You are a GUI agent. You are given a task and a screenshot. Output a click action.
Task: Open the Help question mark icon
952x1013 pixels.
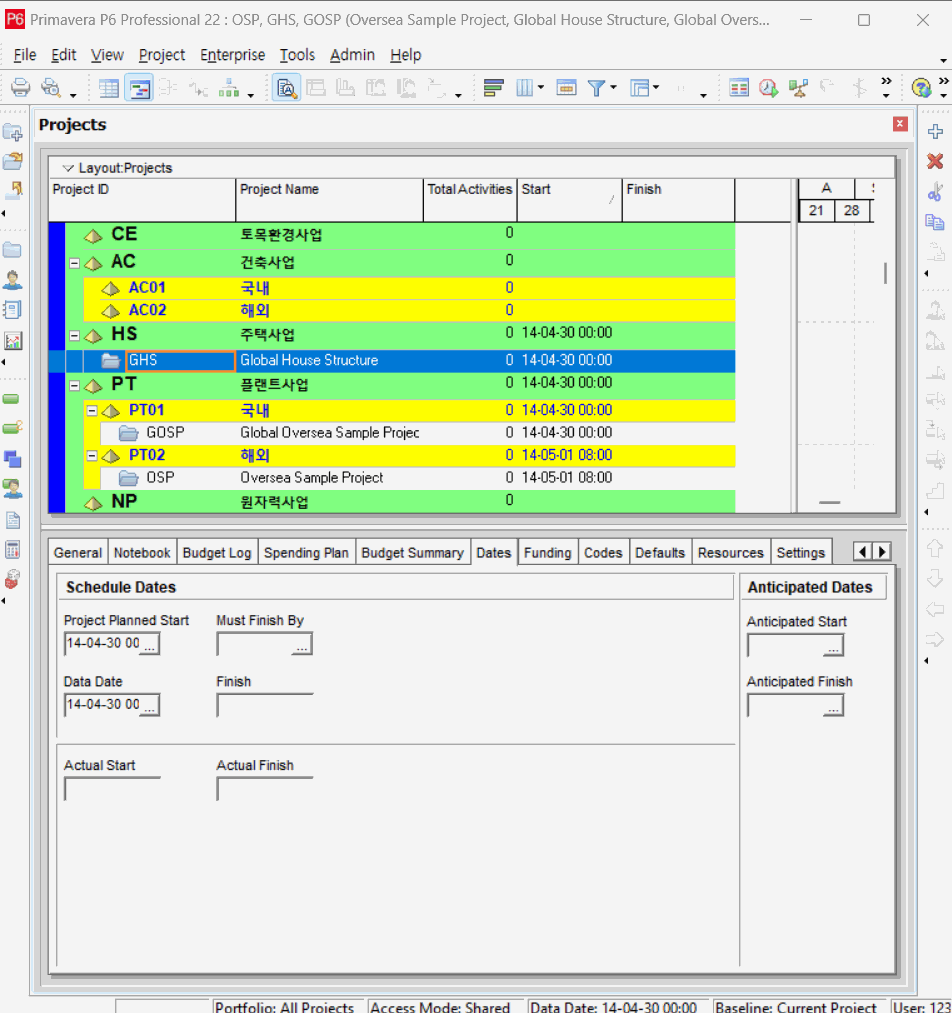click(x=921, y=87)
